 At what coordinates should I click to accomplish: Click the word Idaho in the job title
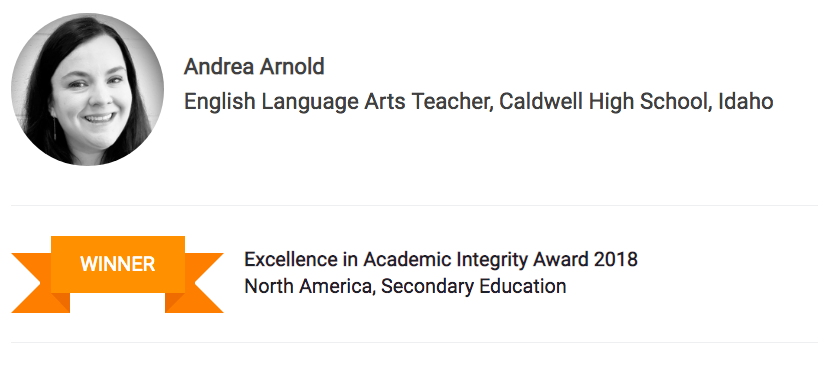pos(745,101)
